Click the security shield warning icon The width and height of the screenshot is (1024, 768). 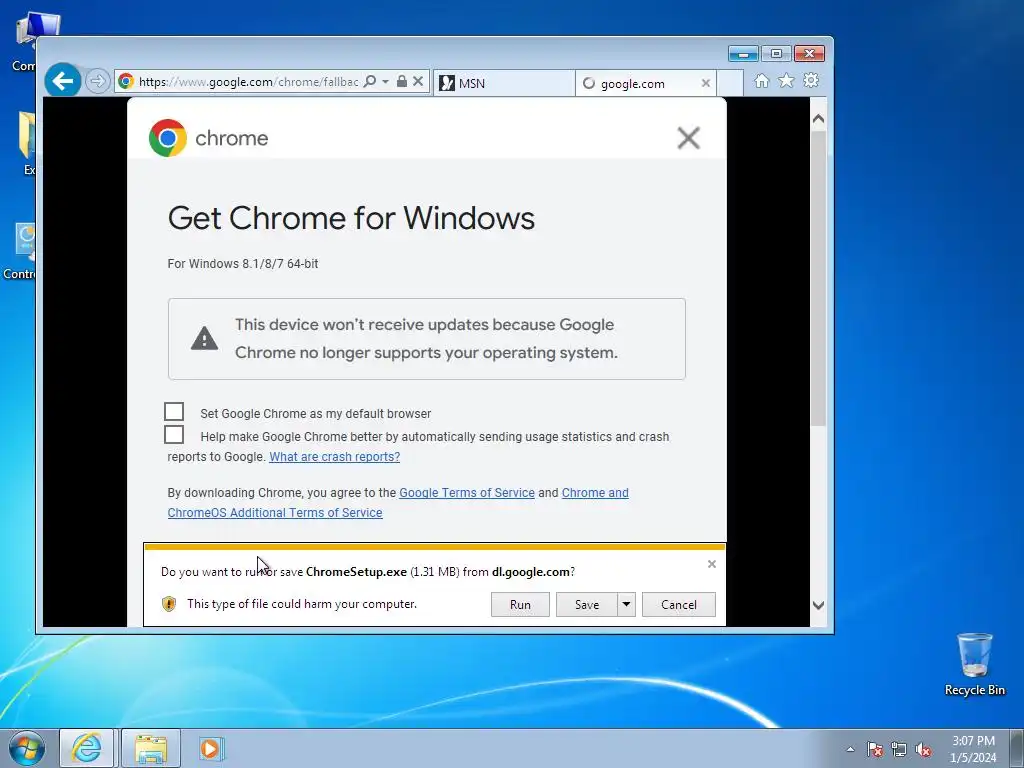pos(168,603)
